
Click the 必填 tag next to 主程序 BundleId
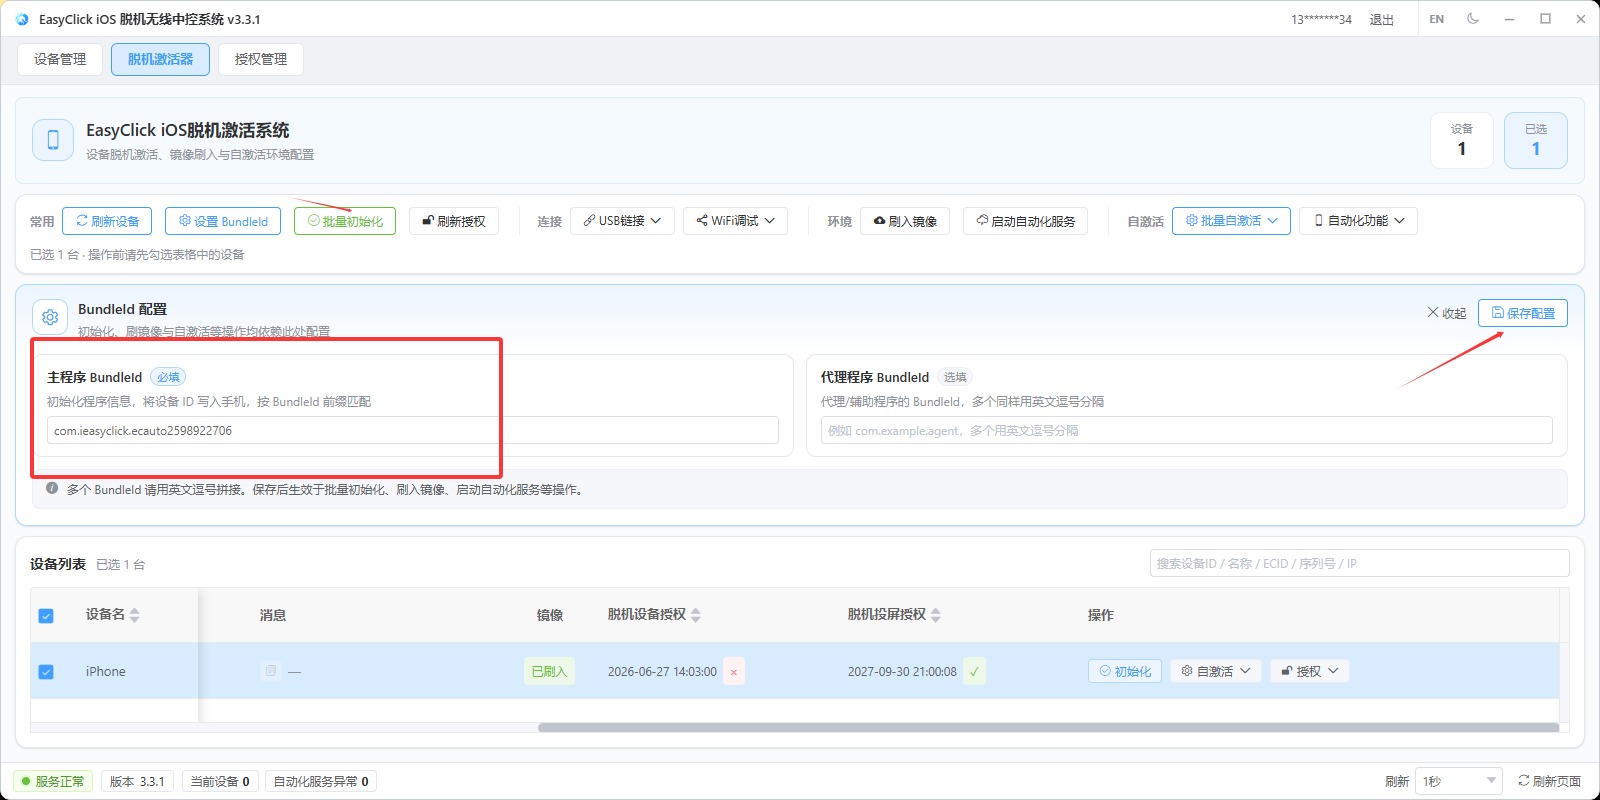click(x=168, y=377)
